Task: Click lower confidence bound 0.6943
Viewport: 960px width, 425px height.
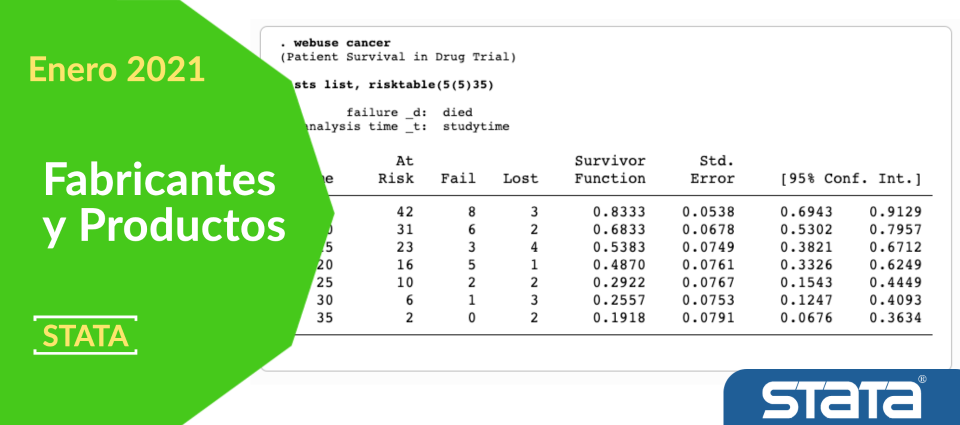Action: pos(806,212)
